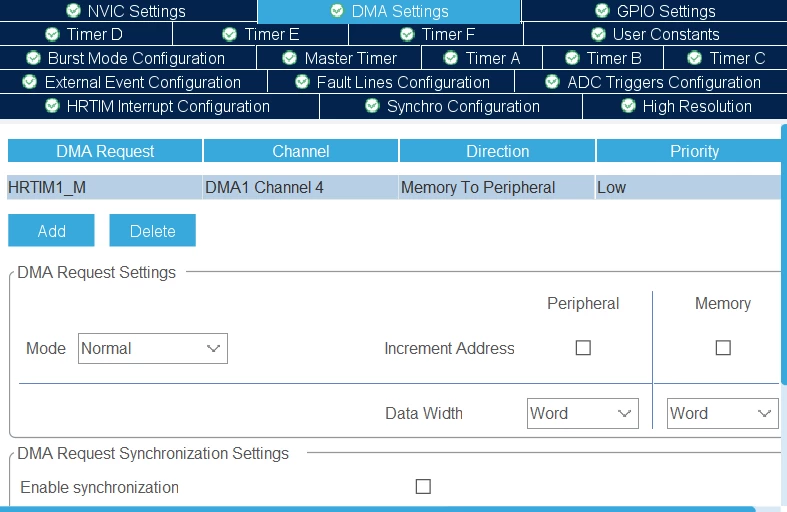Select the HRTIM1_M DMA request row
The width and height of the screenshot is (787, 512).
pyautogui.click(x=394, y=187)
